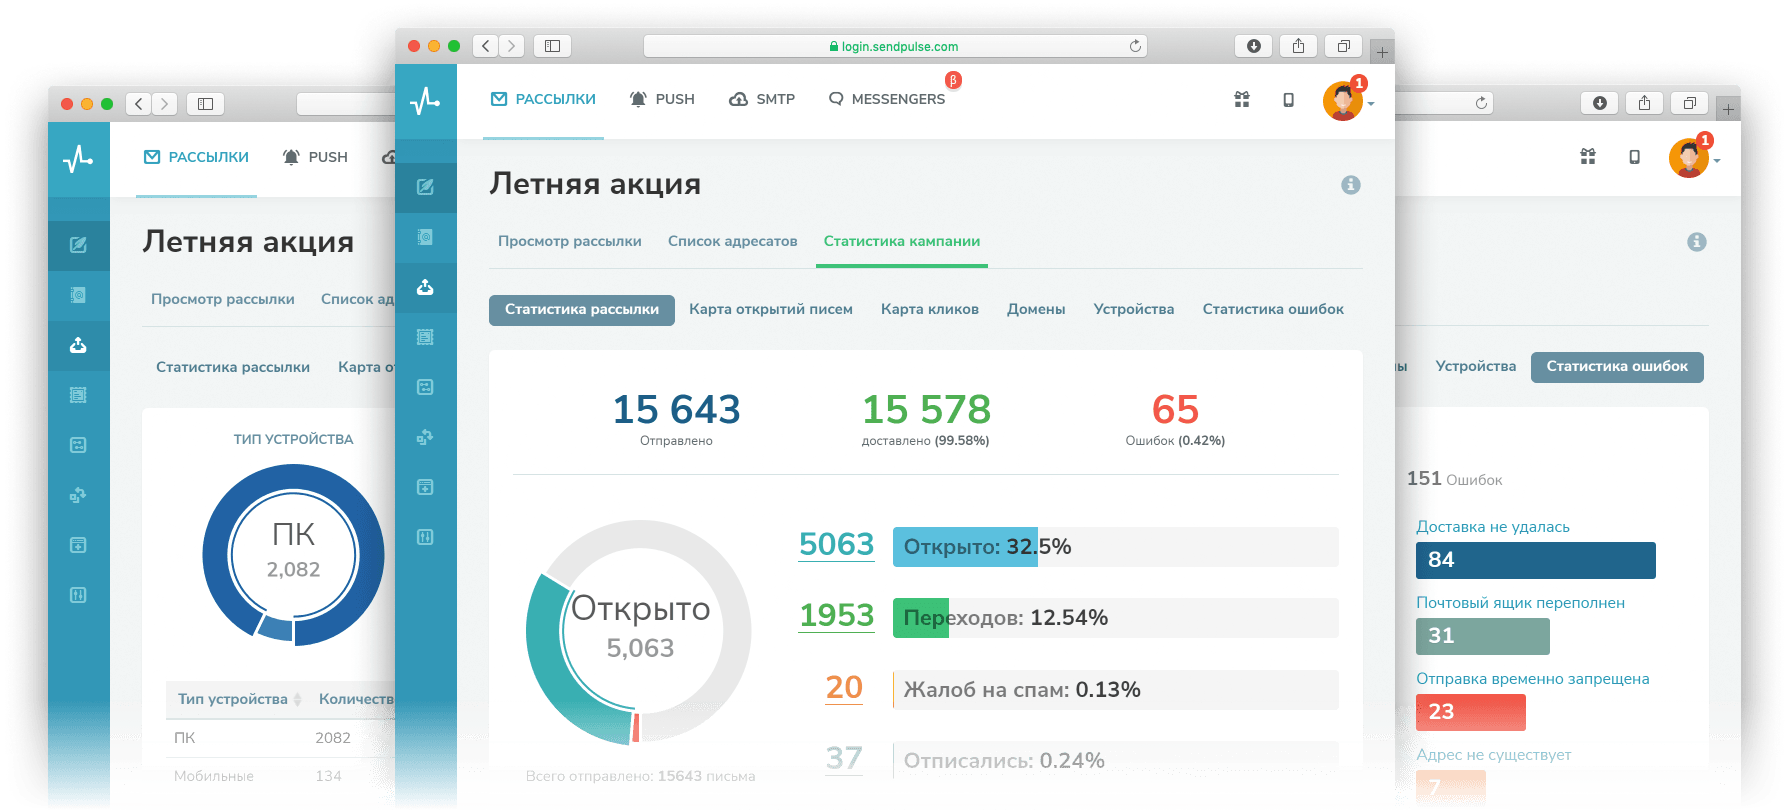This screenshot has height=810, width=1789.
Task: Open PUSH tab in front window
Action: [661, 99]
